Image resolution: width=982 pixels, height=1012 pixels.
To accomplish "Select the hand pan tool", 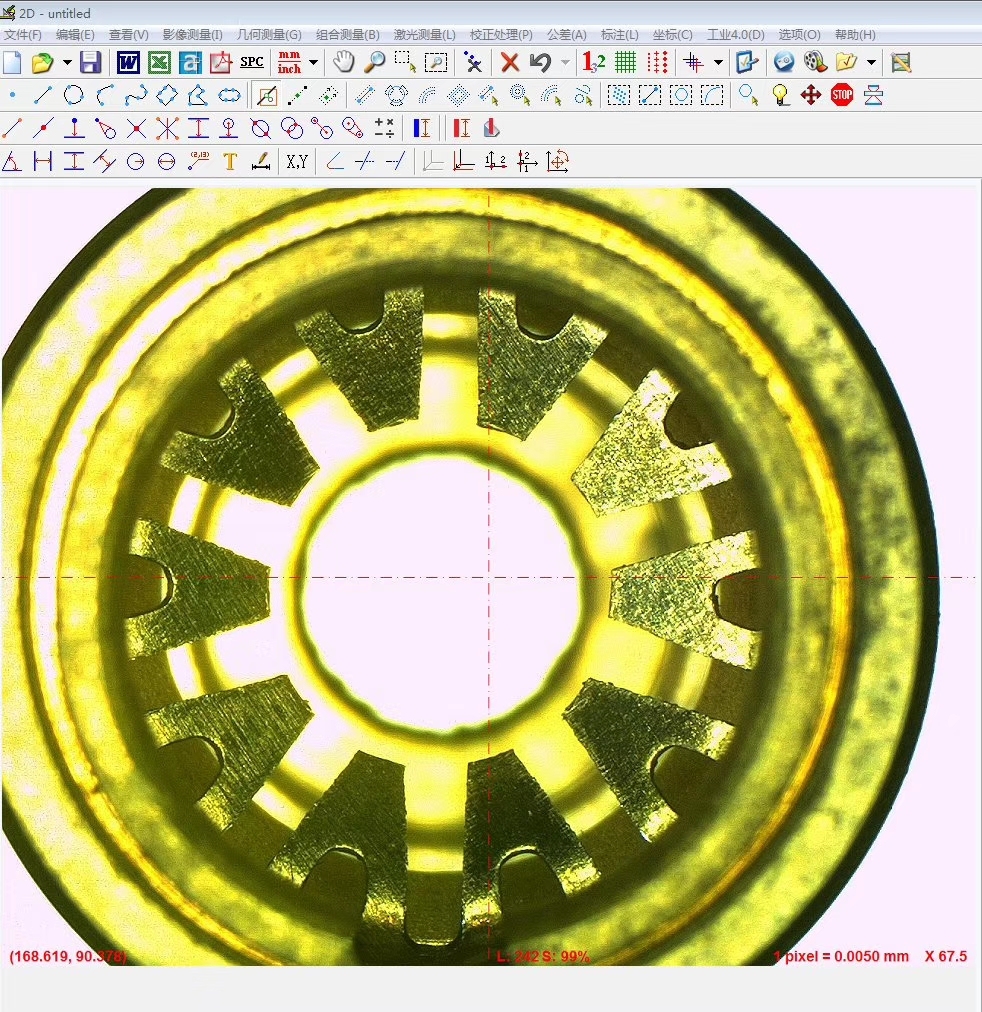I will tap(343, 63).
